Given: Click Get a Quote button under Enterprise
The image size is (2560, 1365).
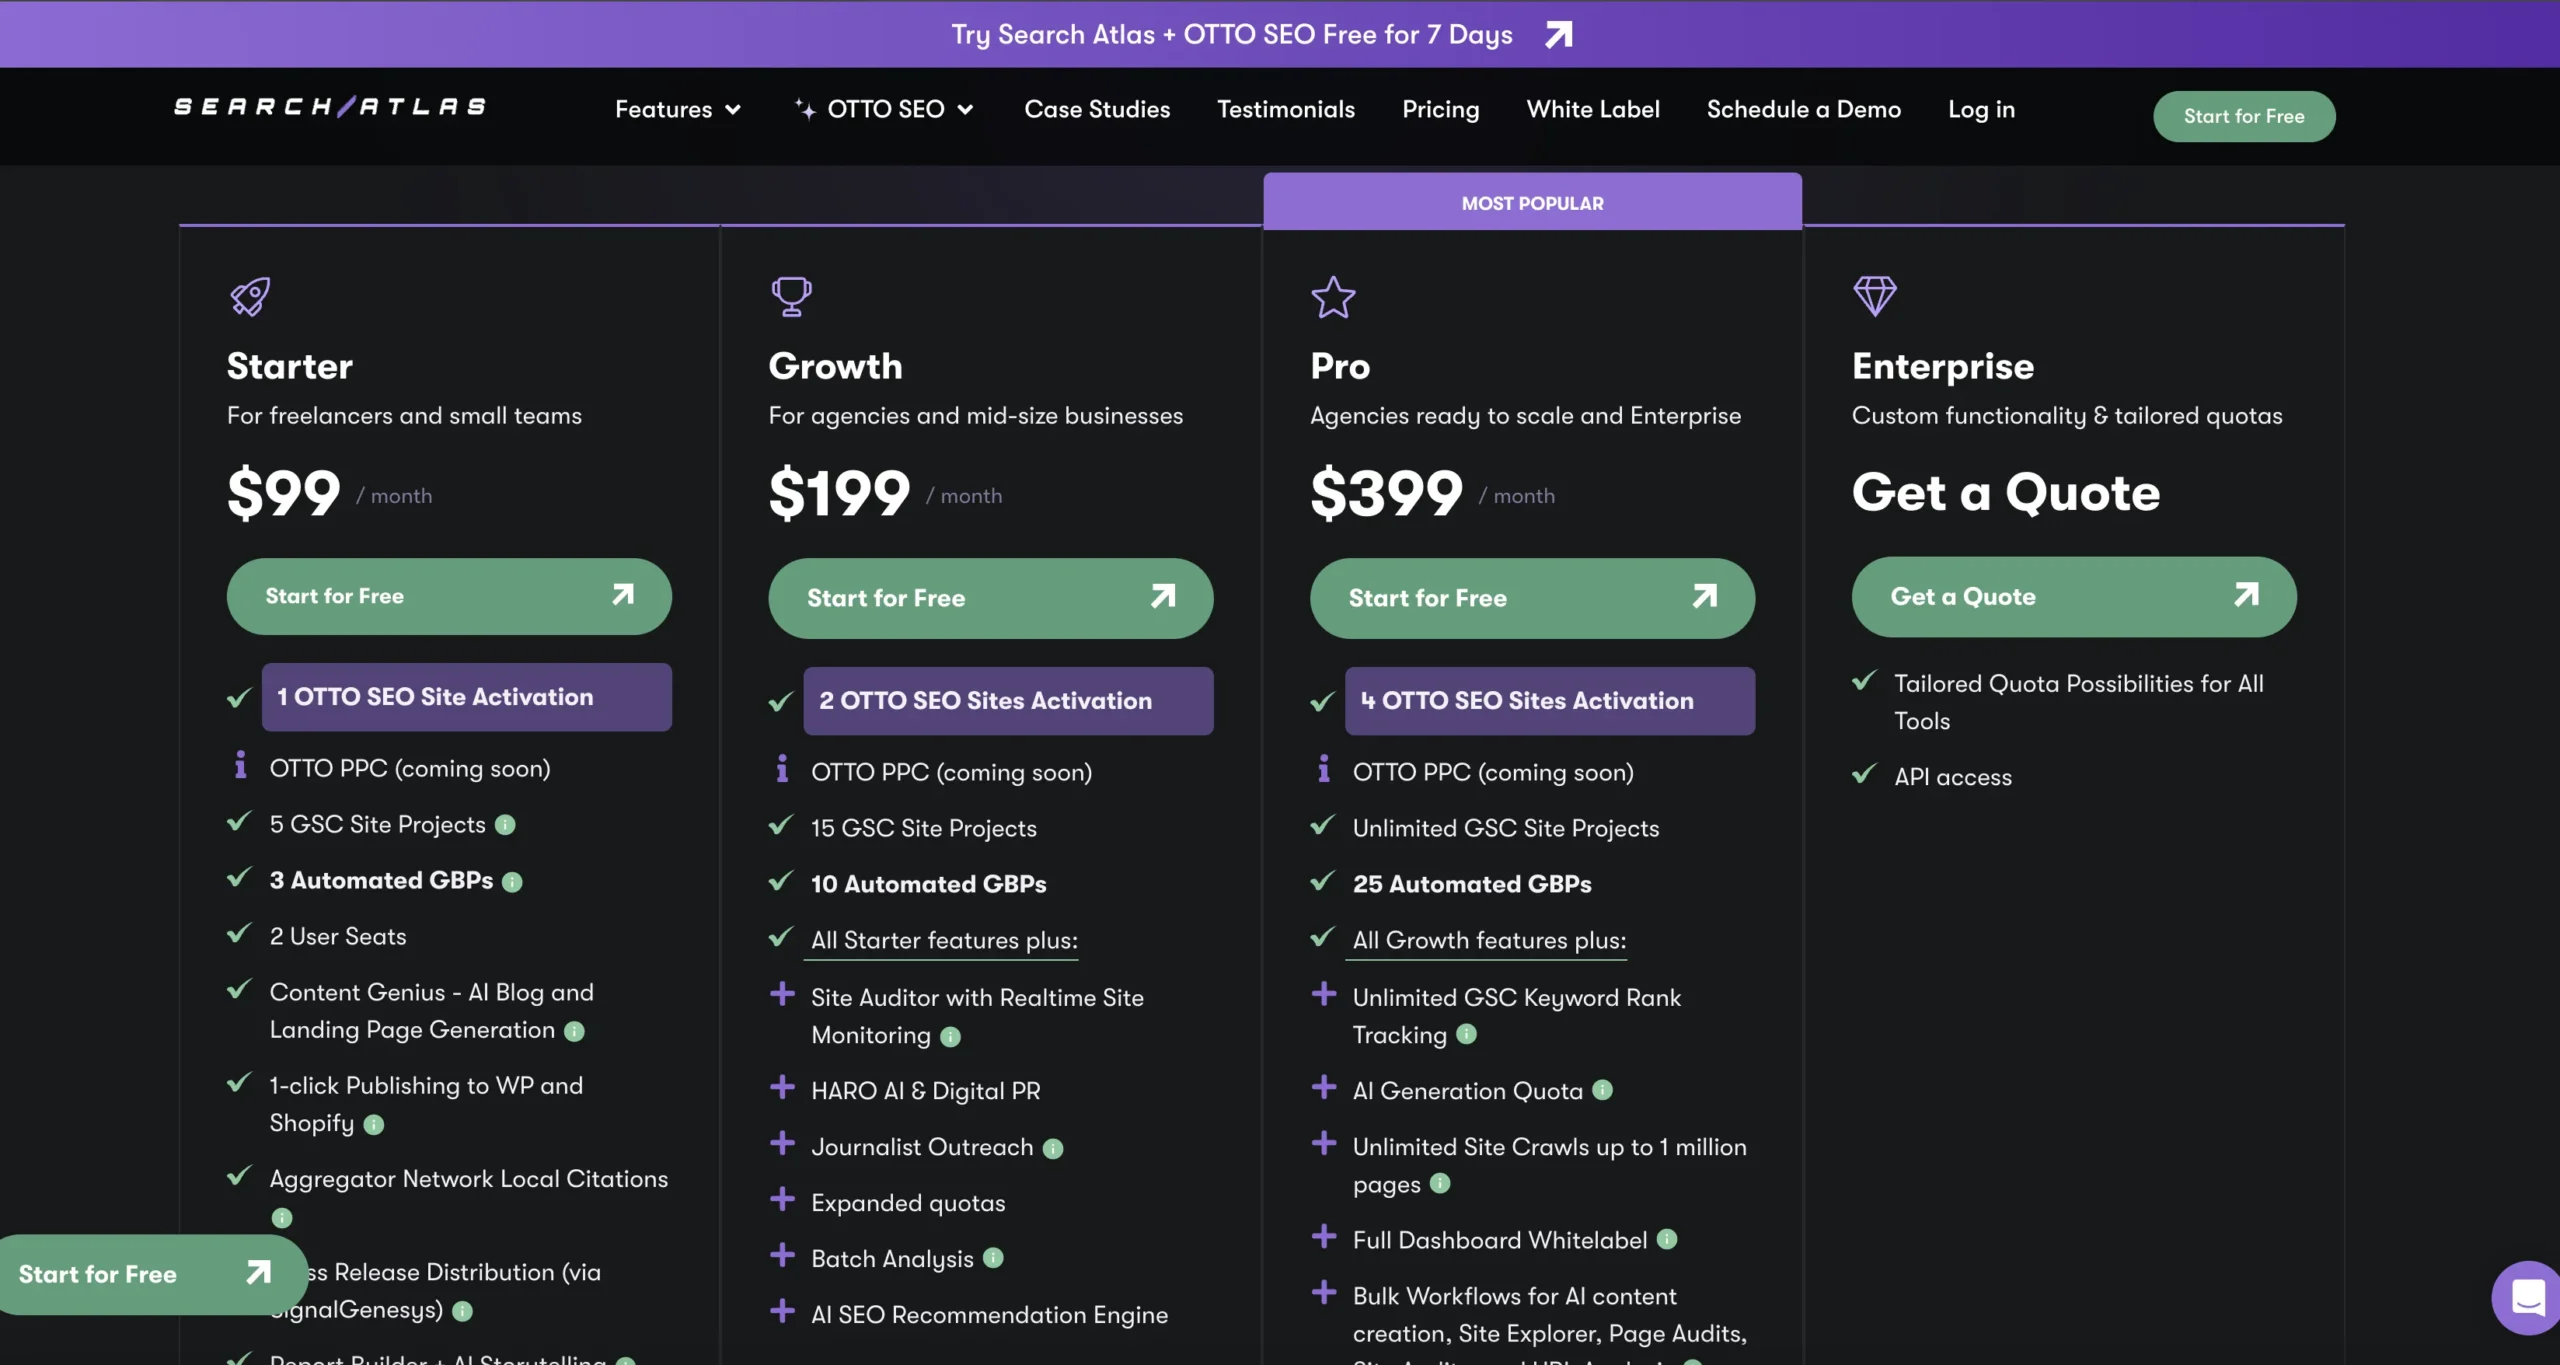Looking at the screenshot, I should click(2074, 596).
